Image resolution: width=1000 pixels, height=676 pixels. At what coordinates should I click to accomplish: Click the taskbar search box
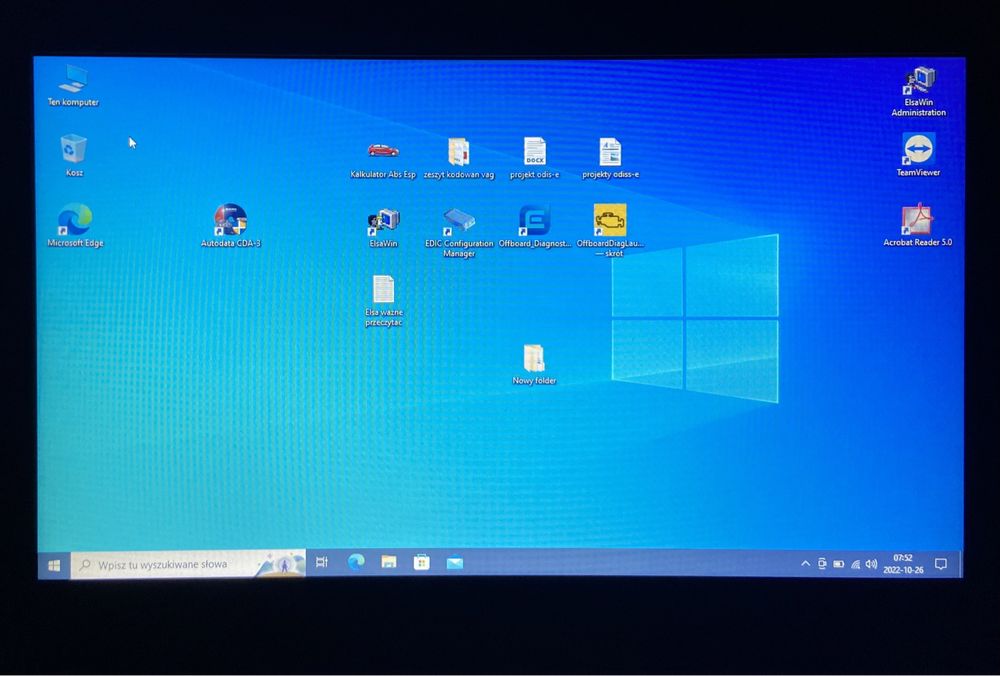pos(188,564)
